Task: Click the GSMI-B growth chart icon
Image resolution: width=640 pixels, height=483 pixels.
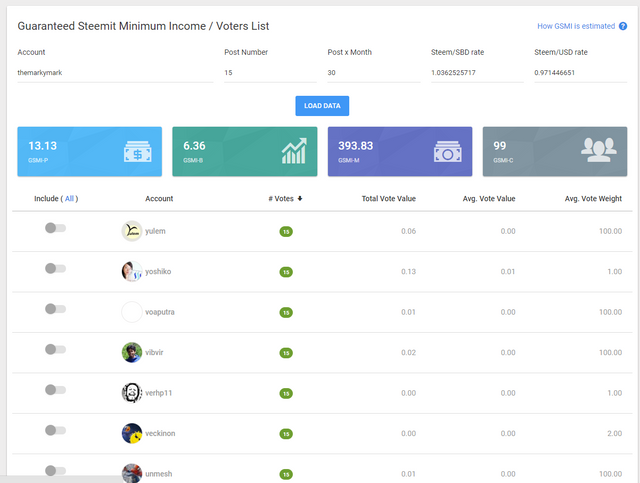Action: 294,151
